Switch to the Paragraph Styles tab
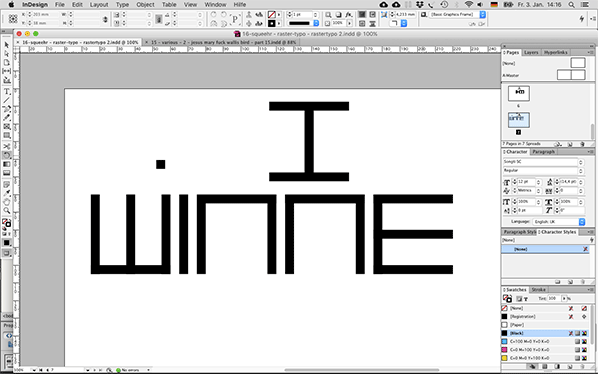Viewport: 598px width, 374px height. (x=519, y=232)
